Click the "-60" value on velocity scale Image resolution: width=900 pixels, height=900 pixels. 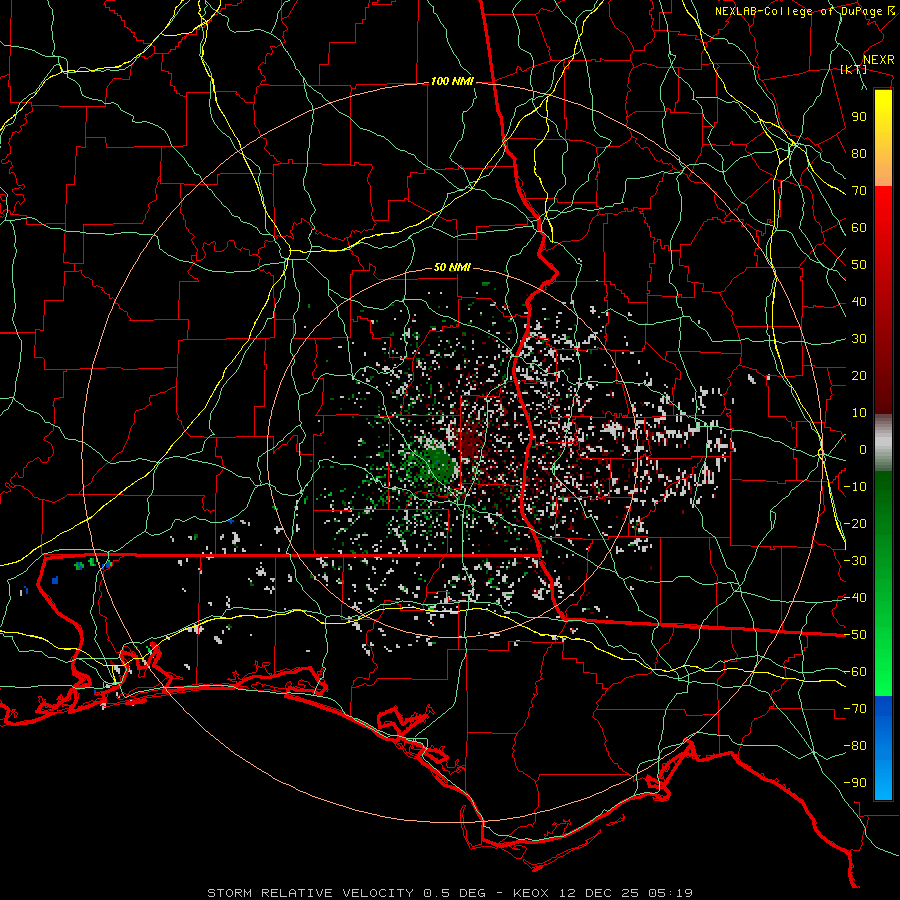tap(855, 672)
